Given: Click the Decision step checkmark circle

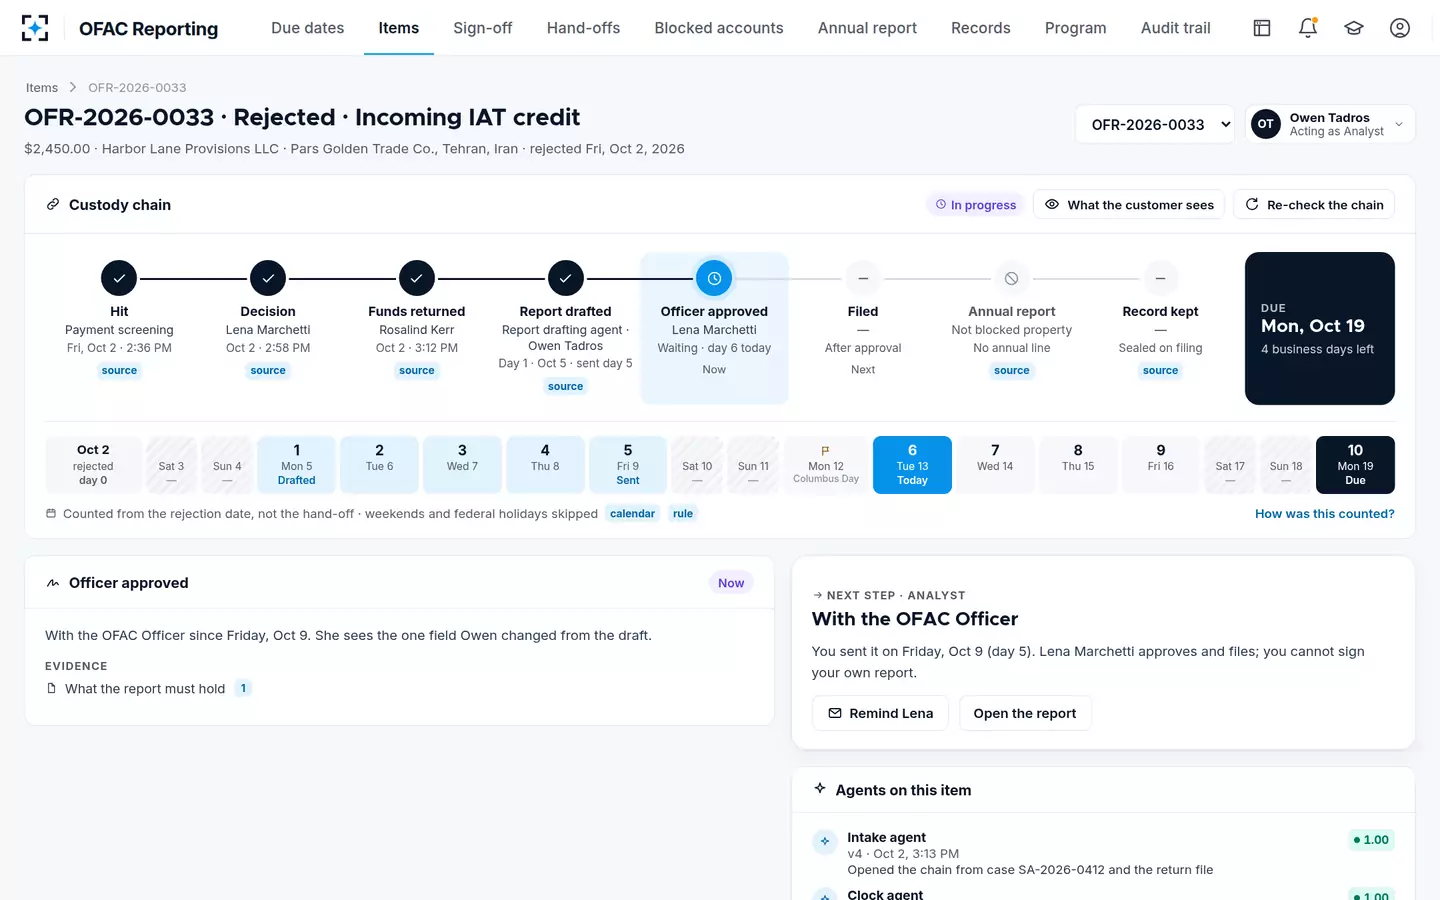Looking at the screenshot, I should 268,278.
